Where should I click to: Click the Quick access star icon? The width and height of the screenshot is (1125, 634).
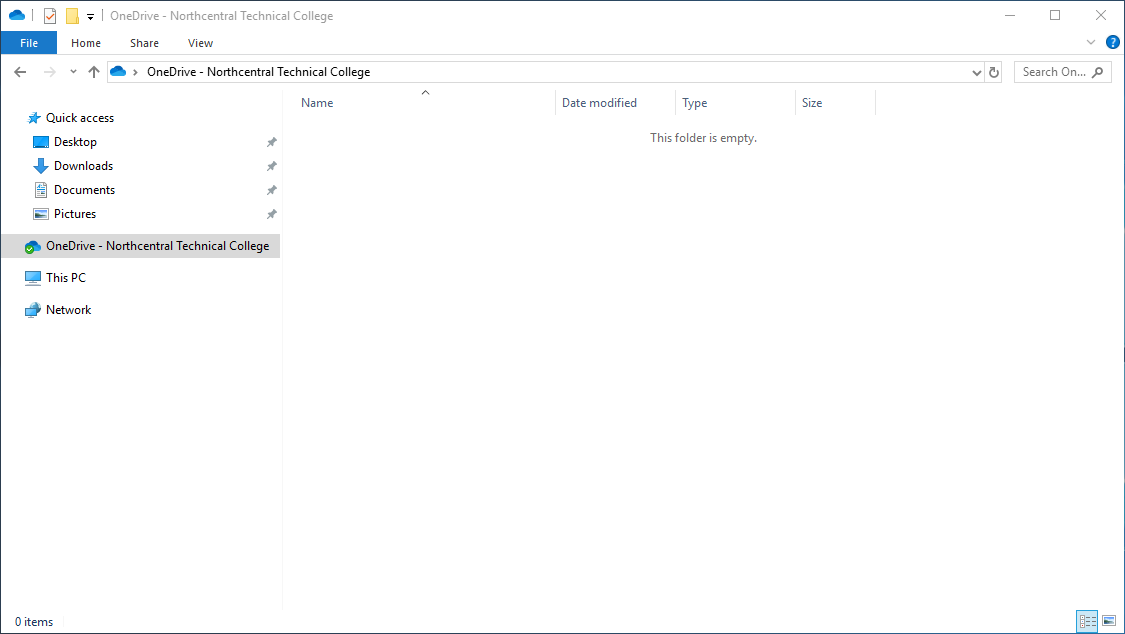pos(34,118)
